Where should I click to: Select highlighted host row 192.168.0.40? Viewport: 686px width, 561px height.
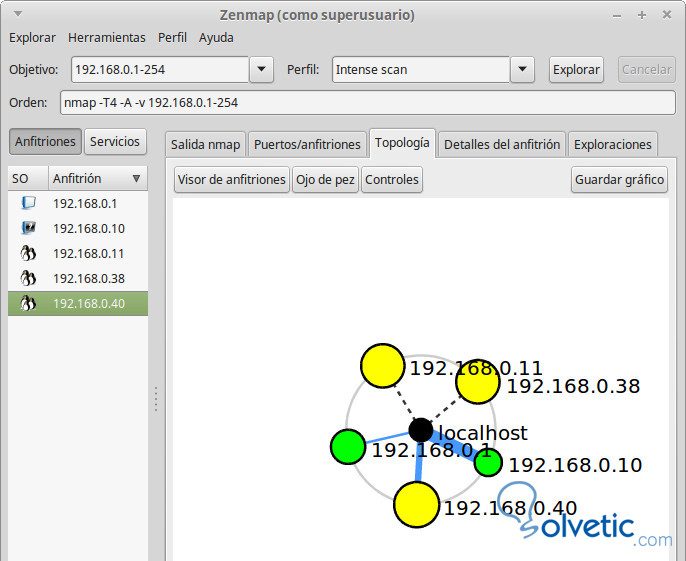[78, 303]
